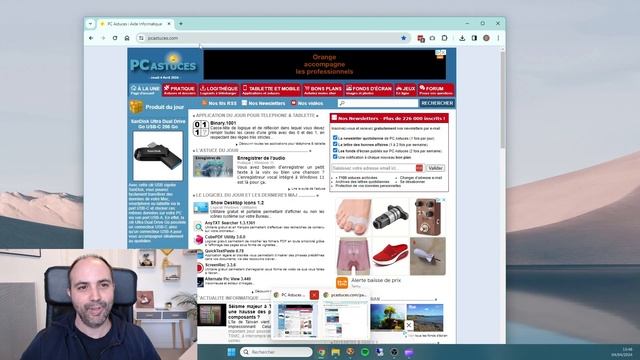Open Enregistrer de l'audio article
This screenshot has height=360, width=640.
[261, 158]
